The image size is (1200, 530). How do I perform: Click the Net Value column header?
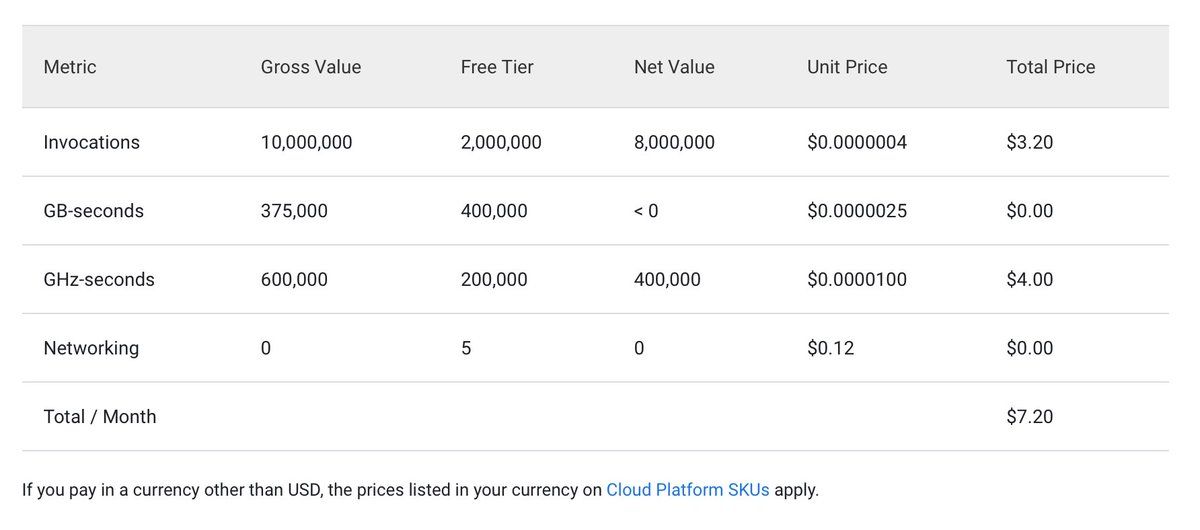coord(674,67)
